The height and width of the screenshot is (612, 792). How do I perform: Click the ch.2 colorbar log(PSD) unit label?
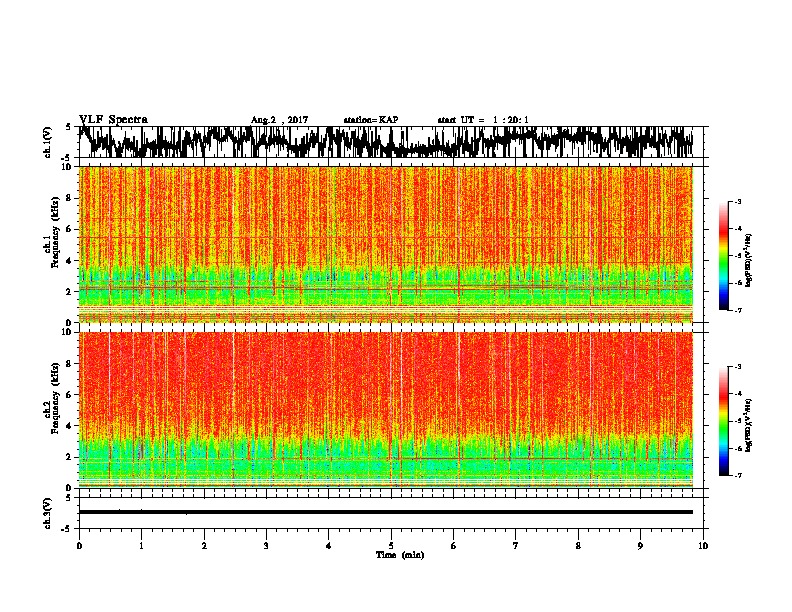click(x=748, y=425)
